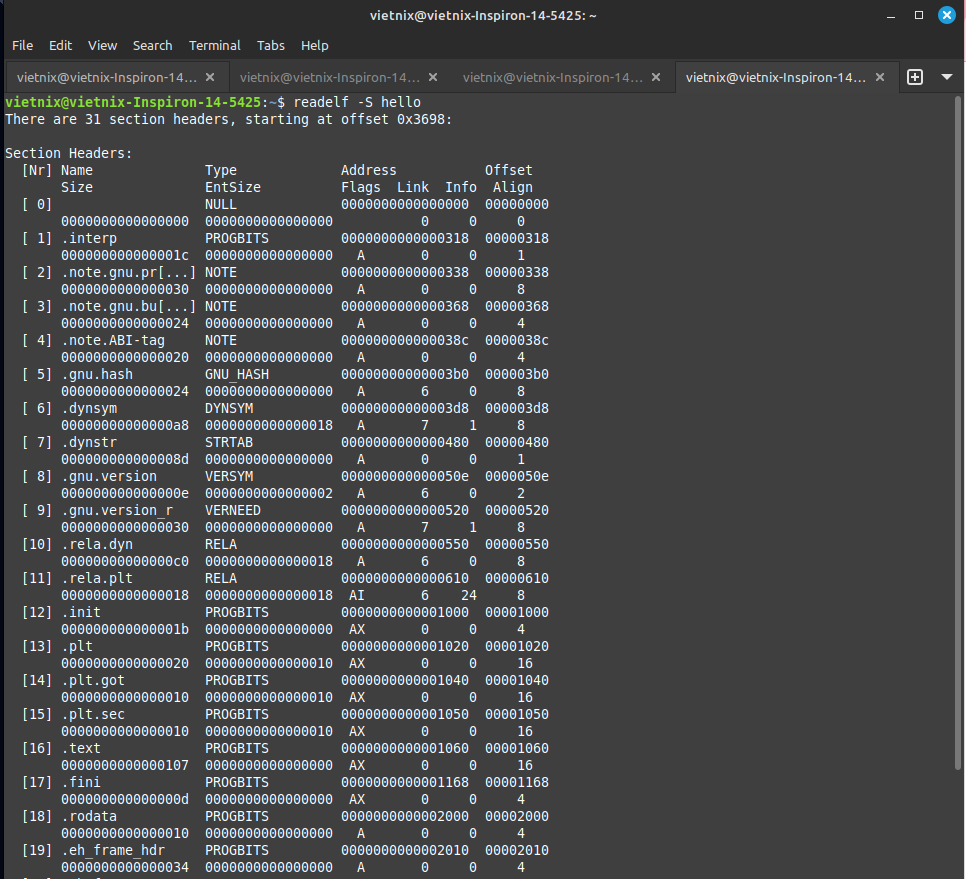Click the ".interp" section name

pos(89,238)
